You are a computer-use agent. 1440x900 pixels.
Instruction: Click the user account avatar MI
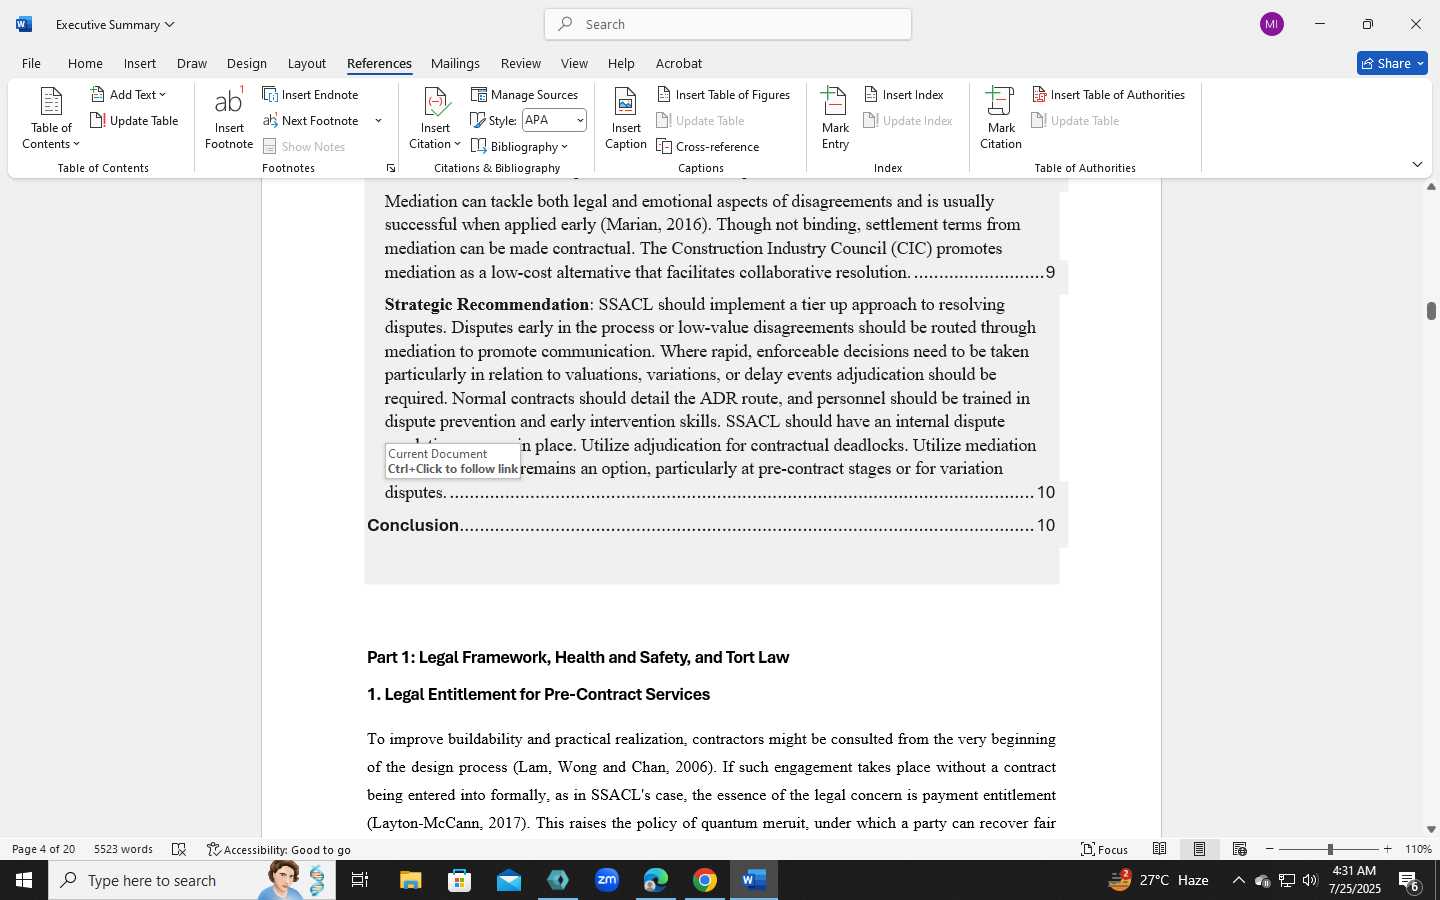point(1272,24)
